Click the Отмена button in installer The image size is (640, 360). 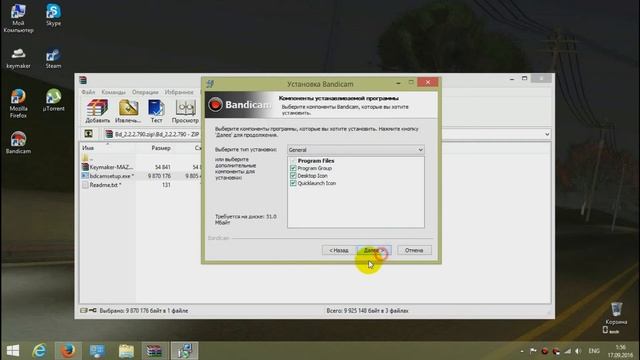point(414,250)
